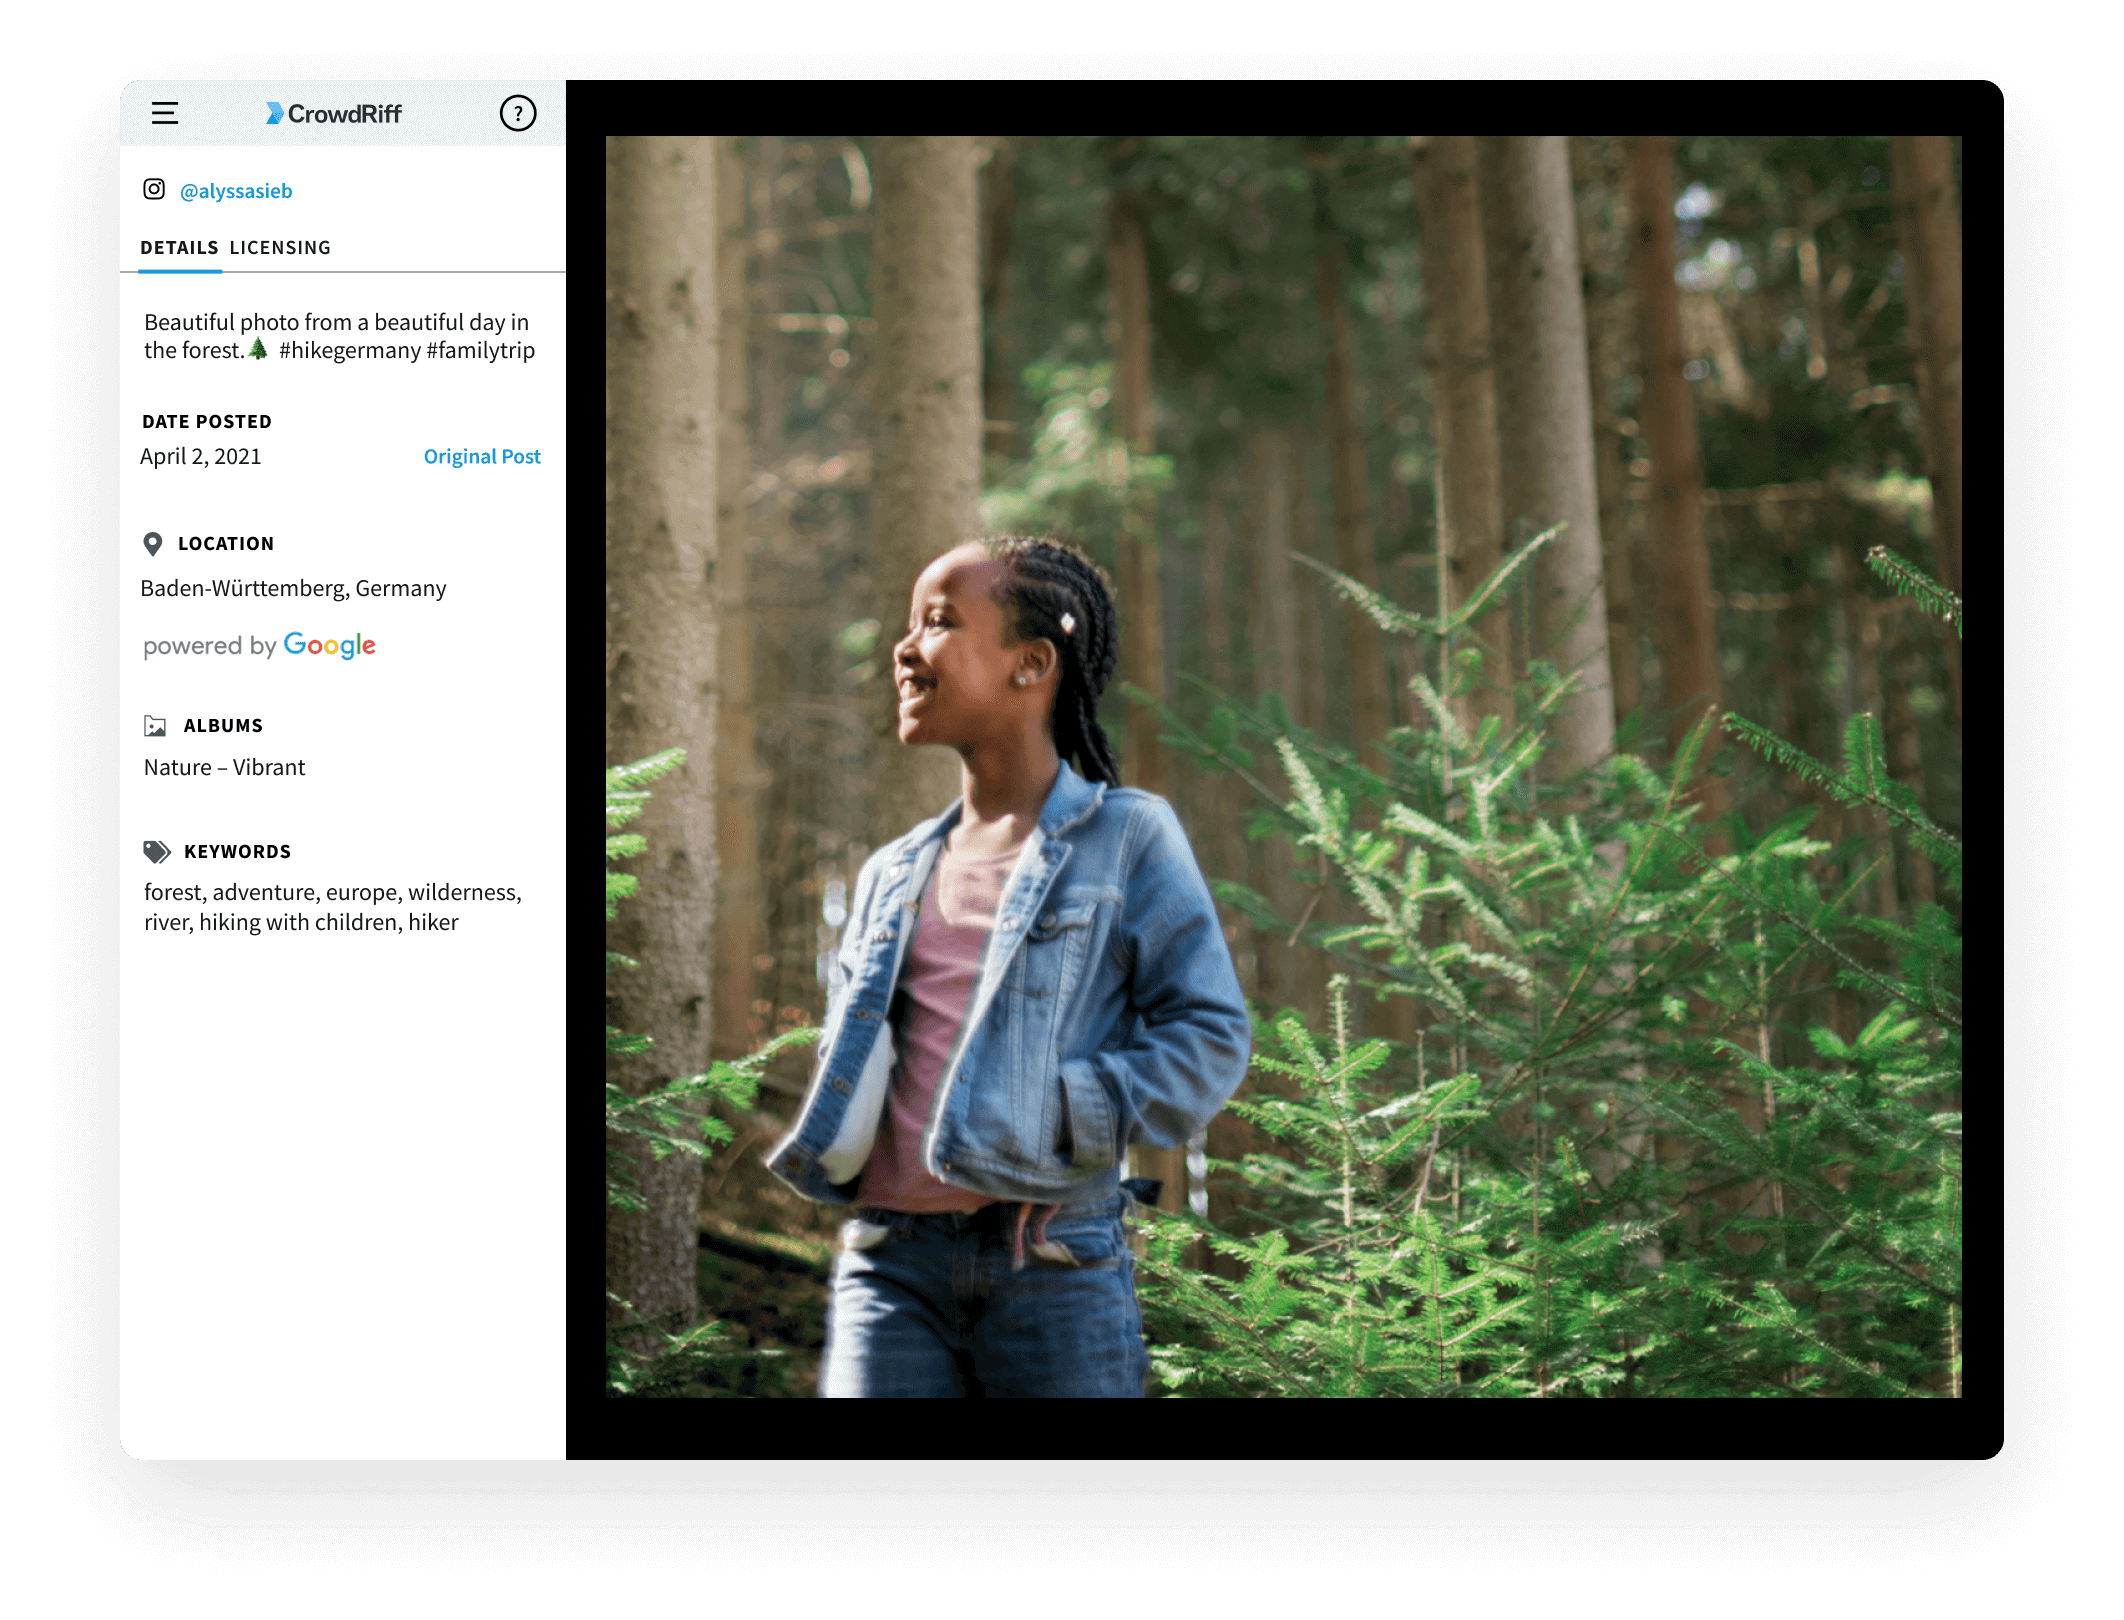This screenshot has height=1620, width=2124.
Task: Click the CrowdRiff logo
Action: [x=334, y=113]
